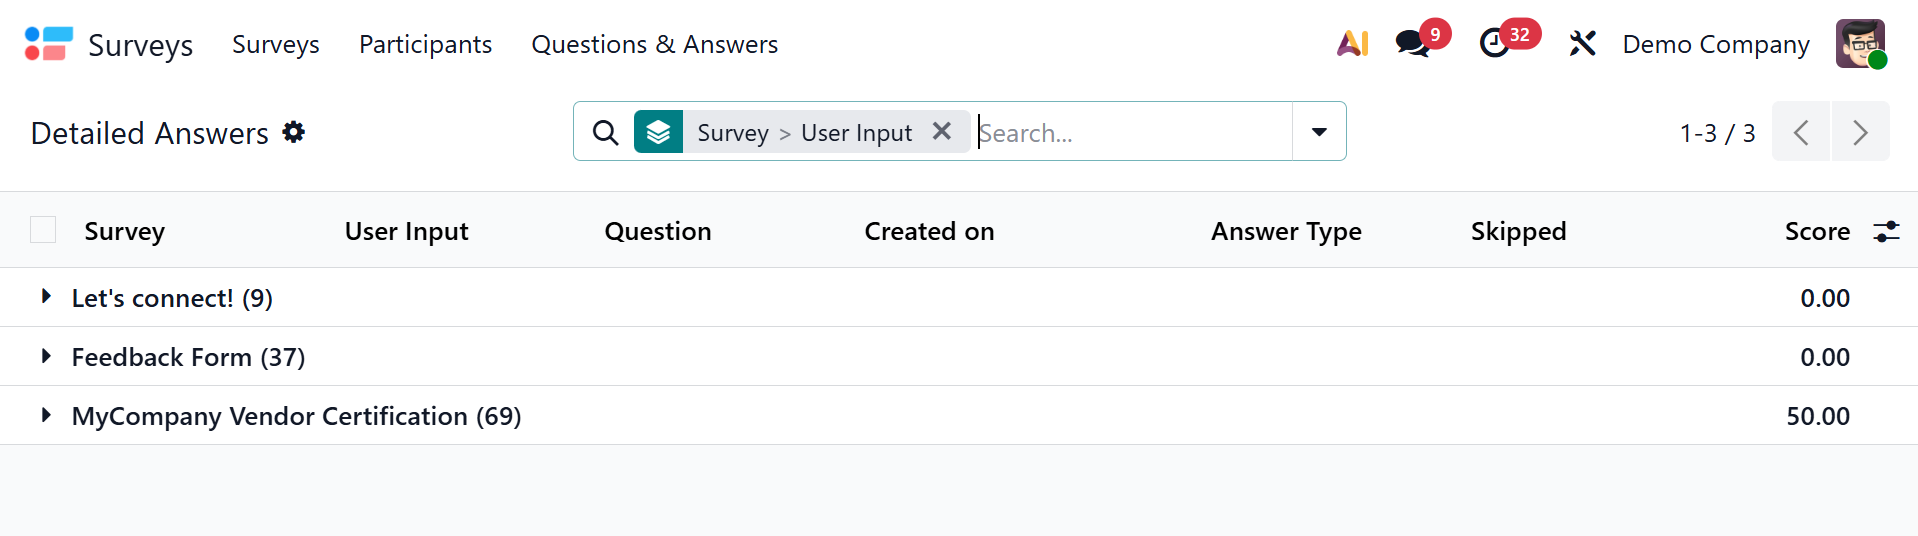Click the group-by layers icon in search
Viewport: 1918px width, 536px height.
point(658,132)
